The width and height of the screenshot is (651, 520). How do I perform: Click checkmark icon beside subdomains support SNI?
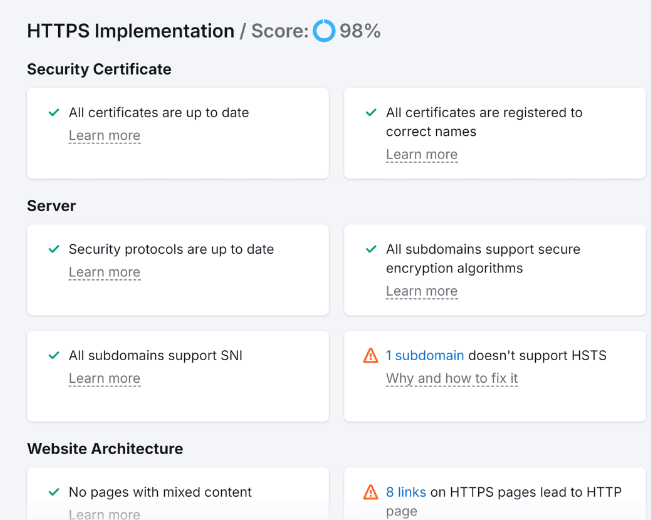(54, 355)
